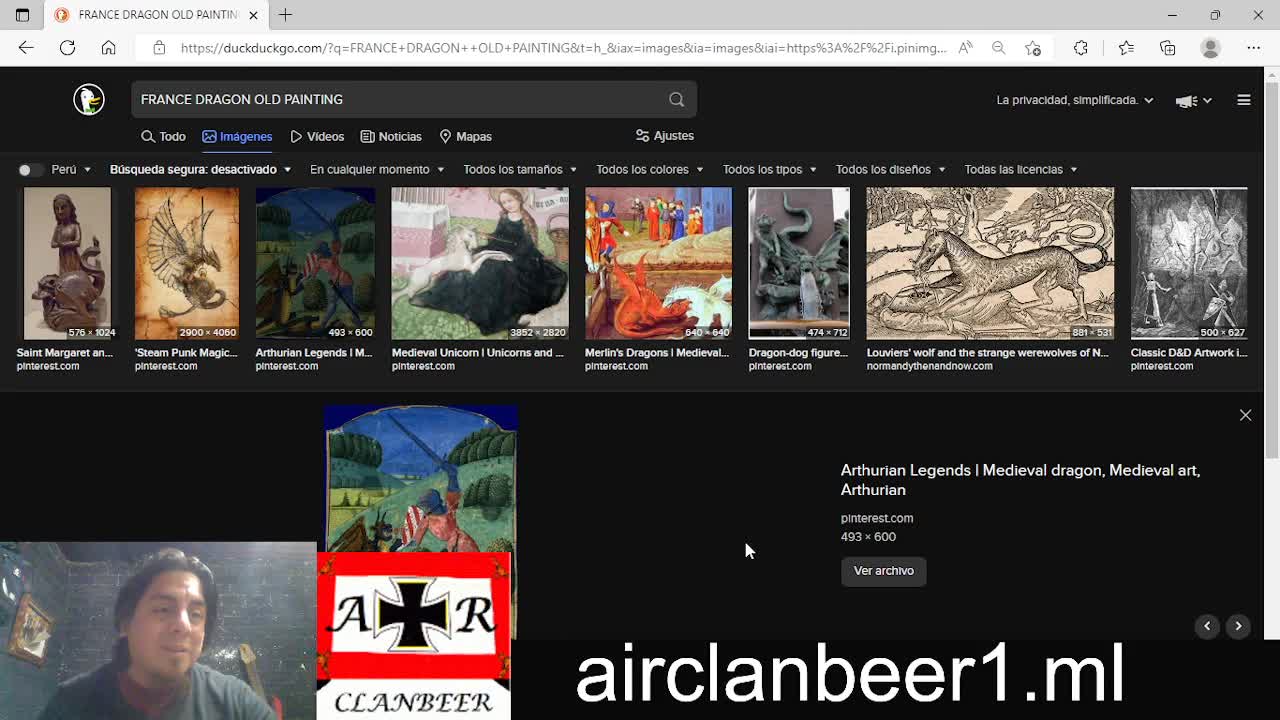Open the Todos los diseños filter
The image size is (1280, 720).
890,170
